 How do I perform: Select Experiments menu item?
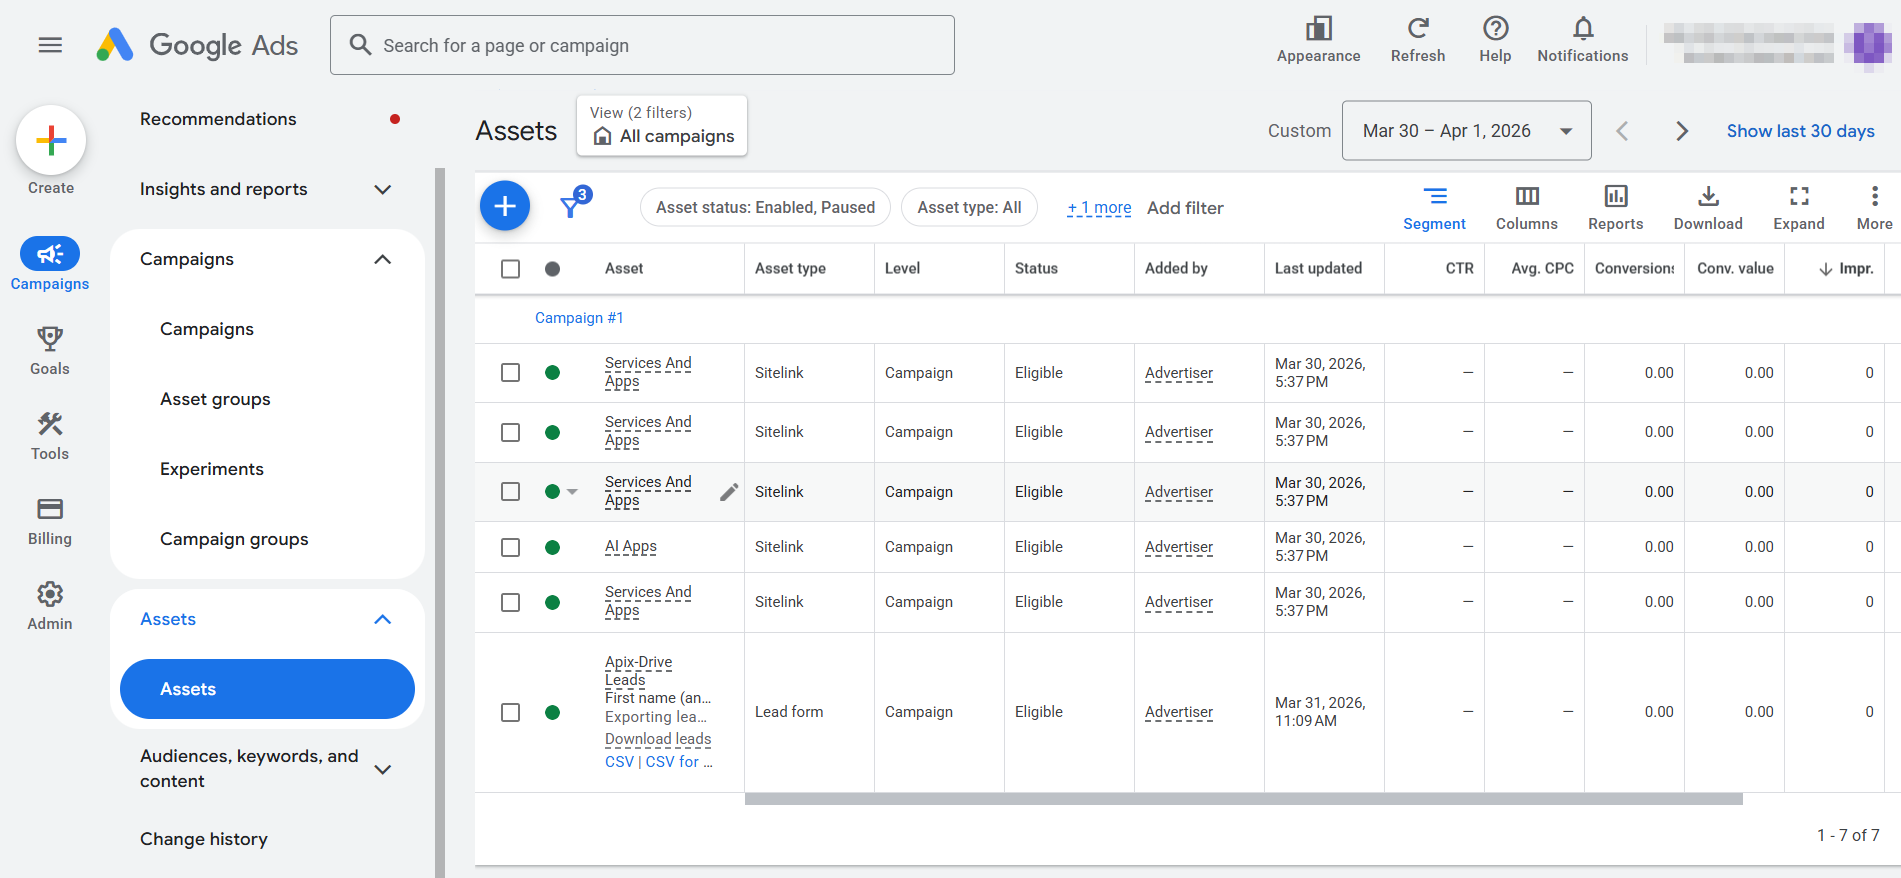212,469
